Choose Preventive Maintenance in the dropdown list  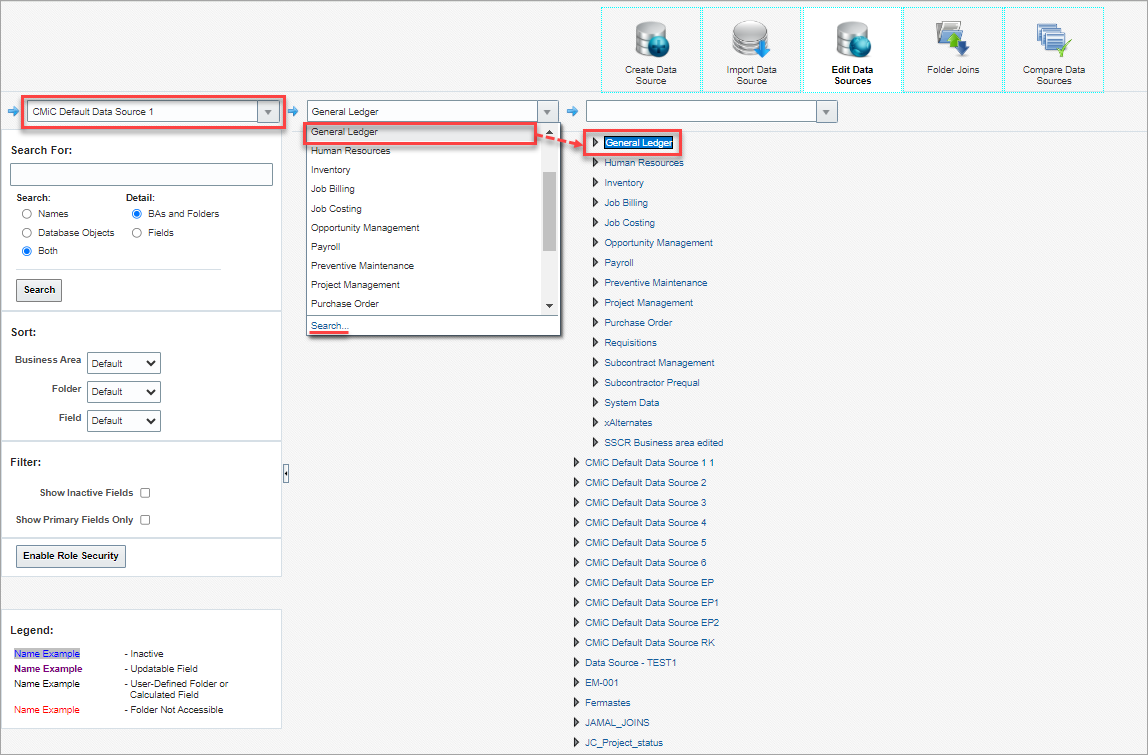423,266
